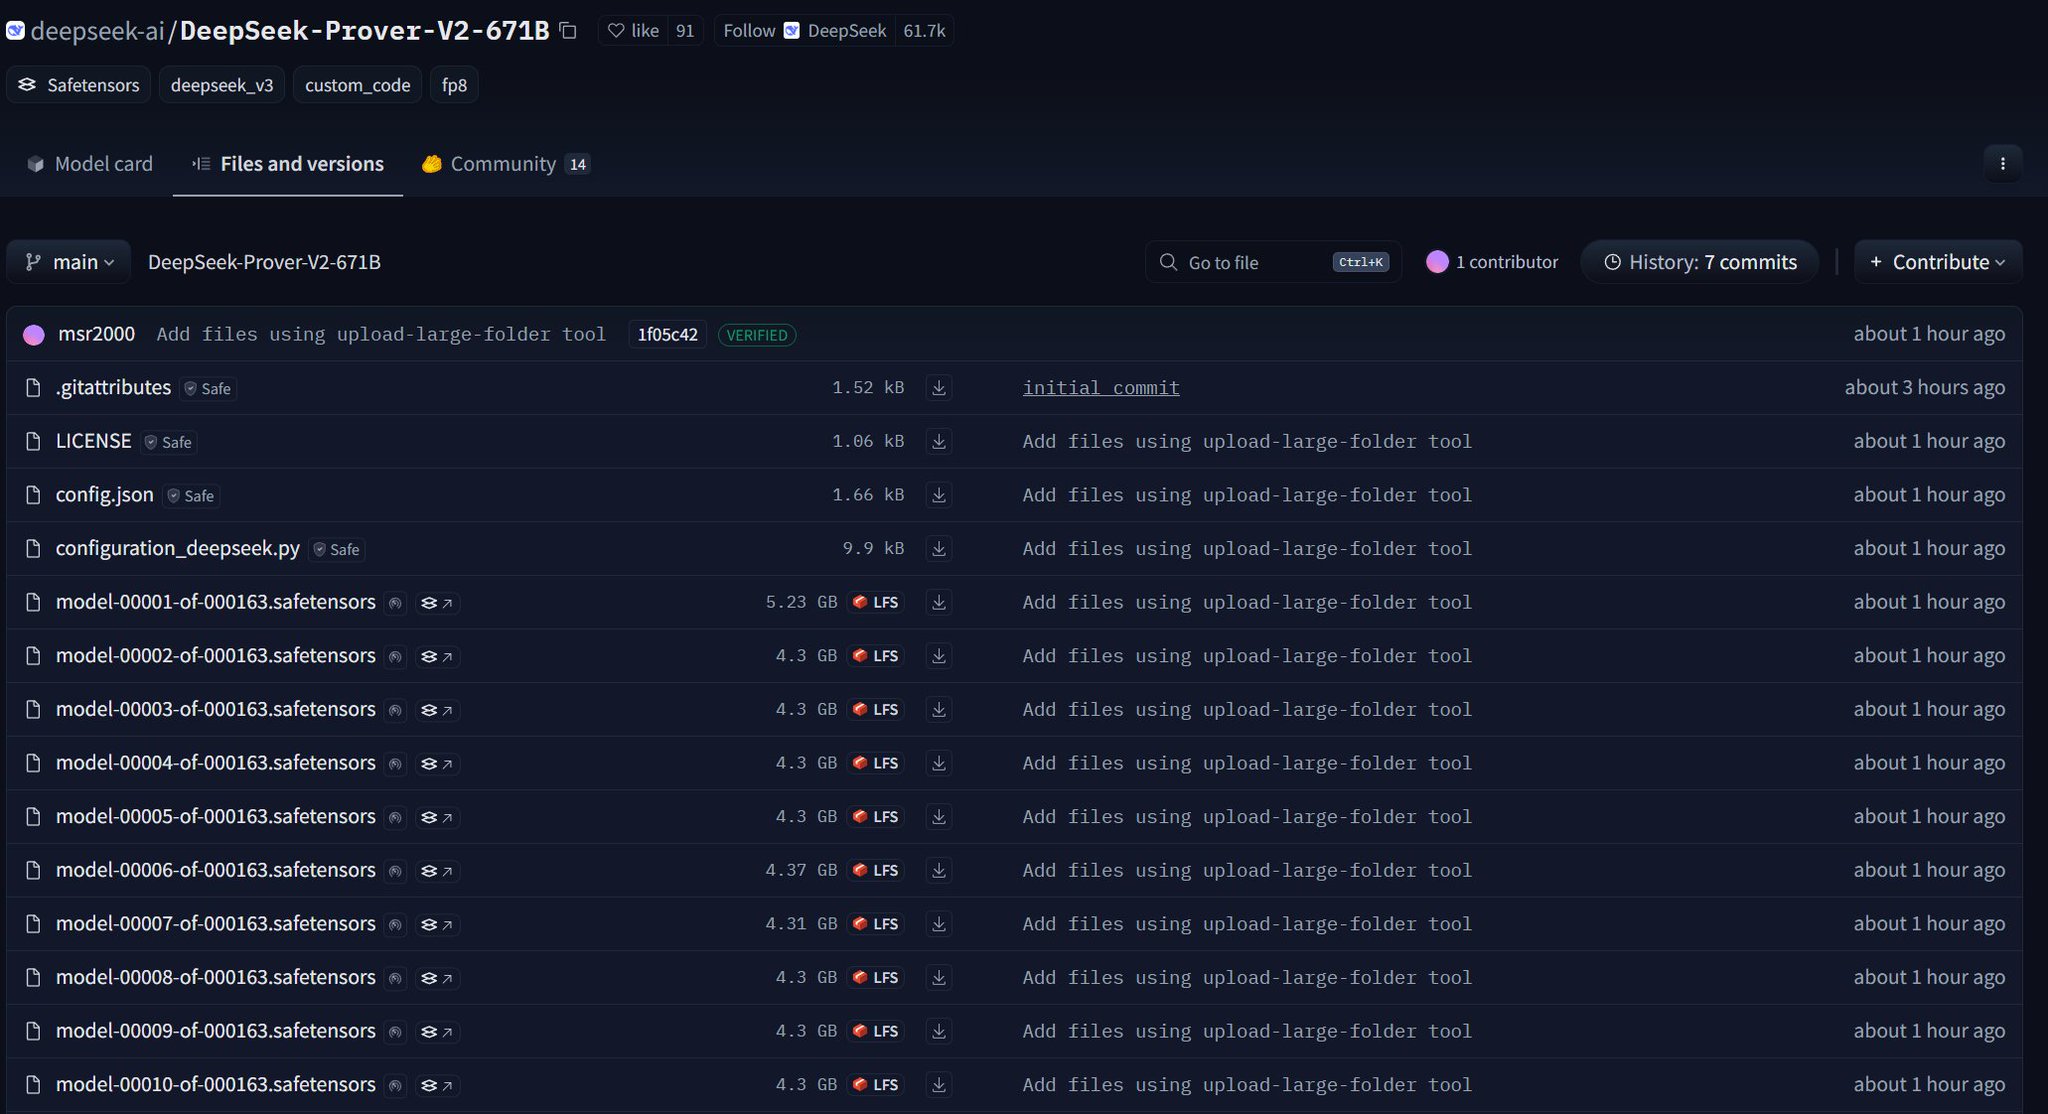Select the custom_code tag
Viewport: 2048px width, 1114px height.
[x=357, y=85]
